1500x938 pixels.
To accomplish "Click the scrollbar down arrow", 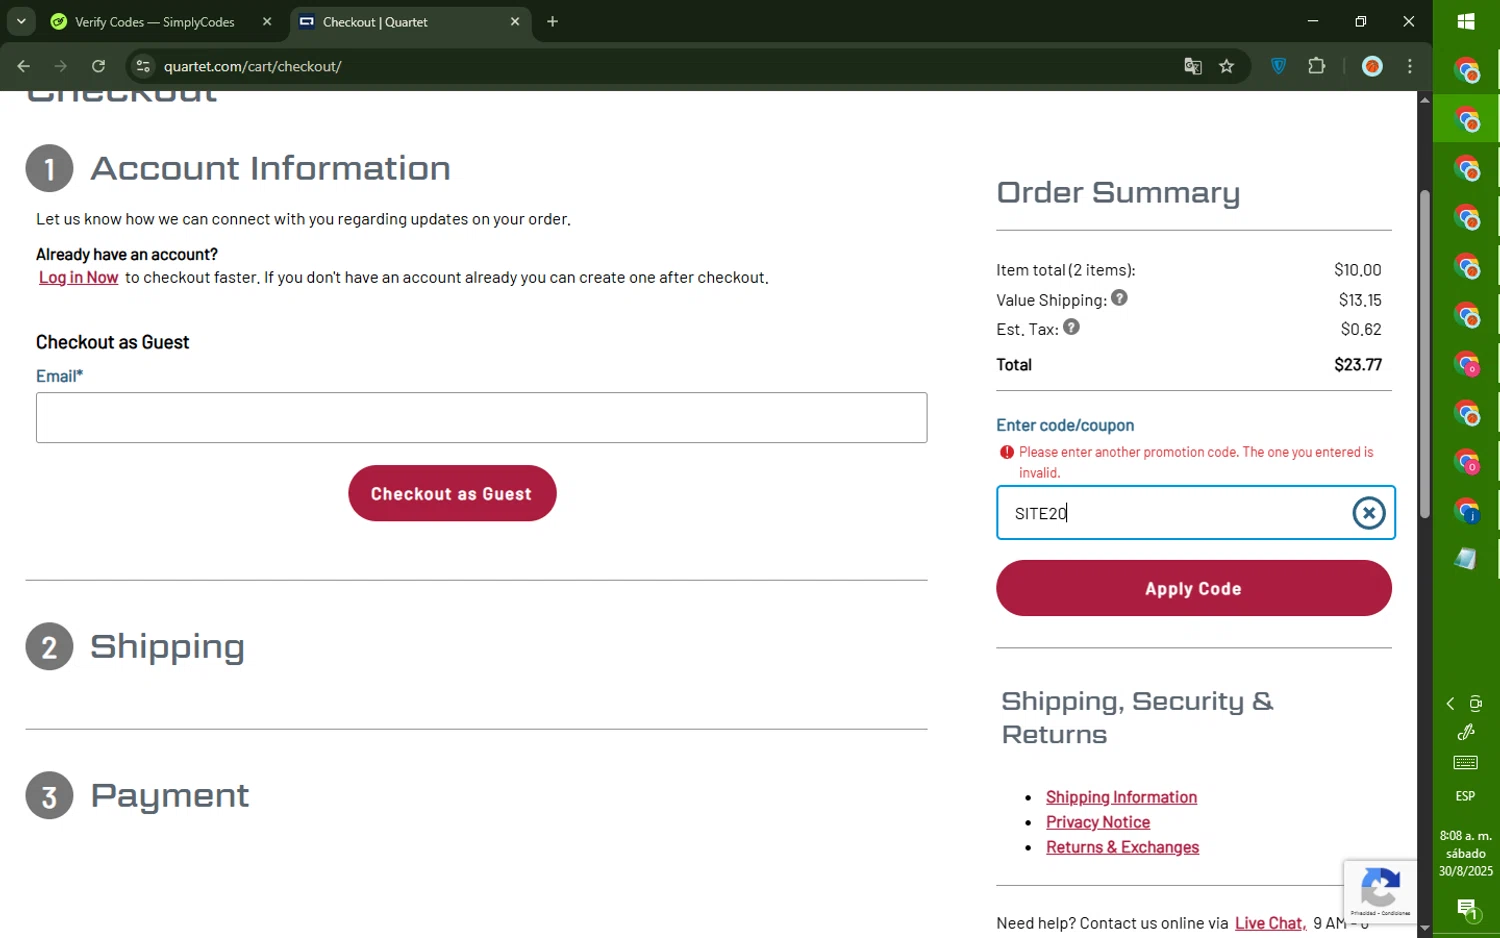I will 1424,929.
